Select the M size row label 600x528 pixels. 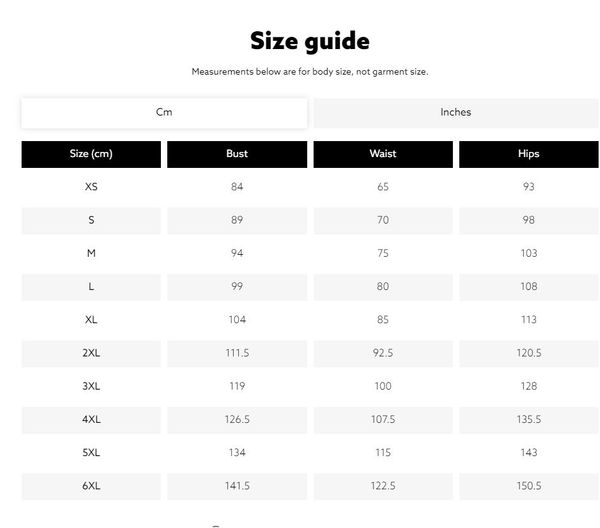pyautogui.click(x=91, y=254)
